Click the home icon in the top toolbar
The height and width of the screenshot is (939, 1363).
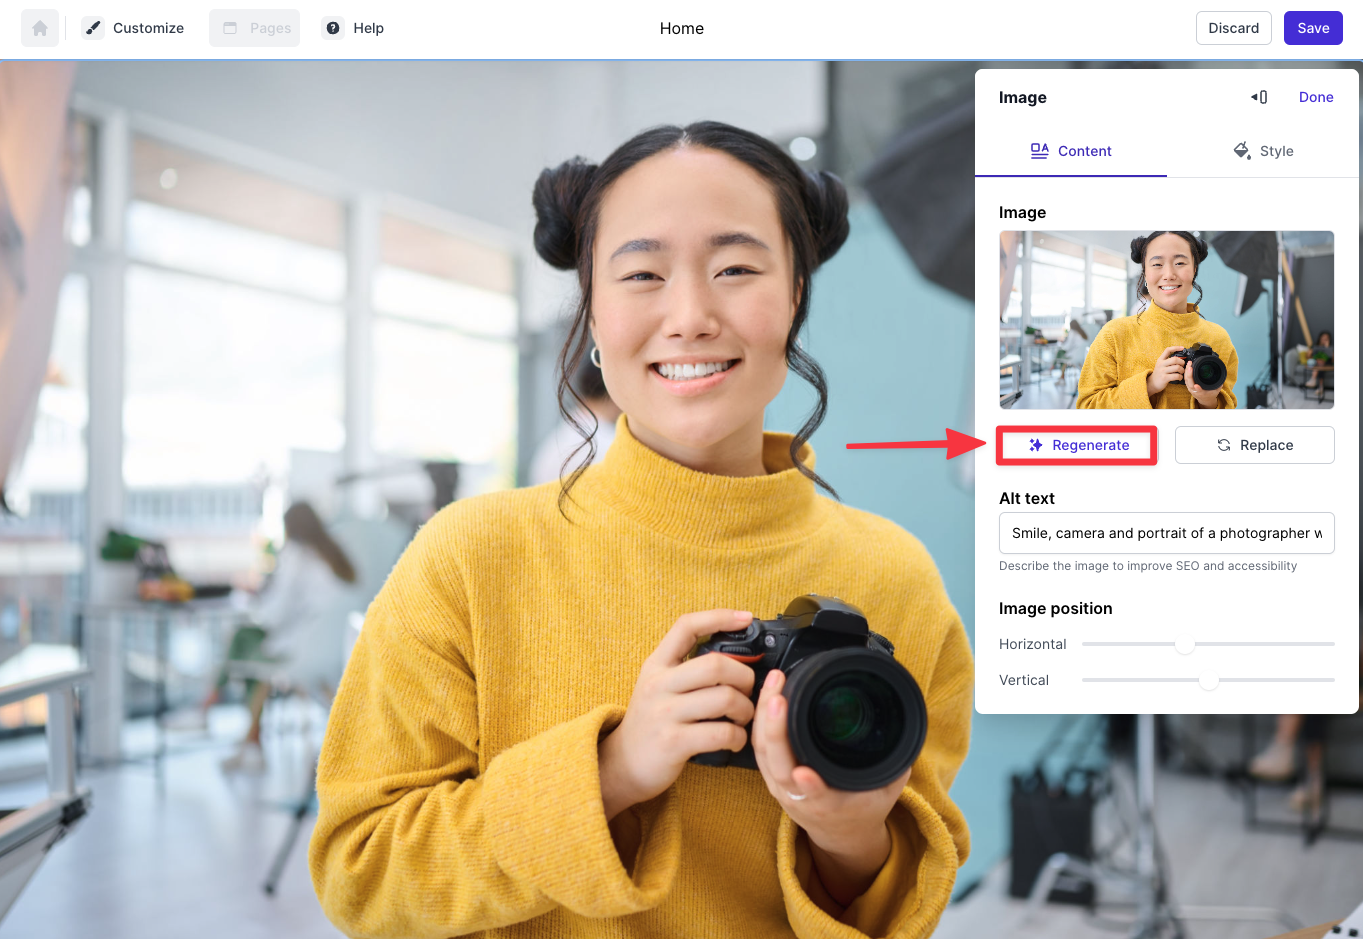point(39,28)
